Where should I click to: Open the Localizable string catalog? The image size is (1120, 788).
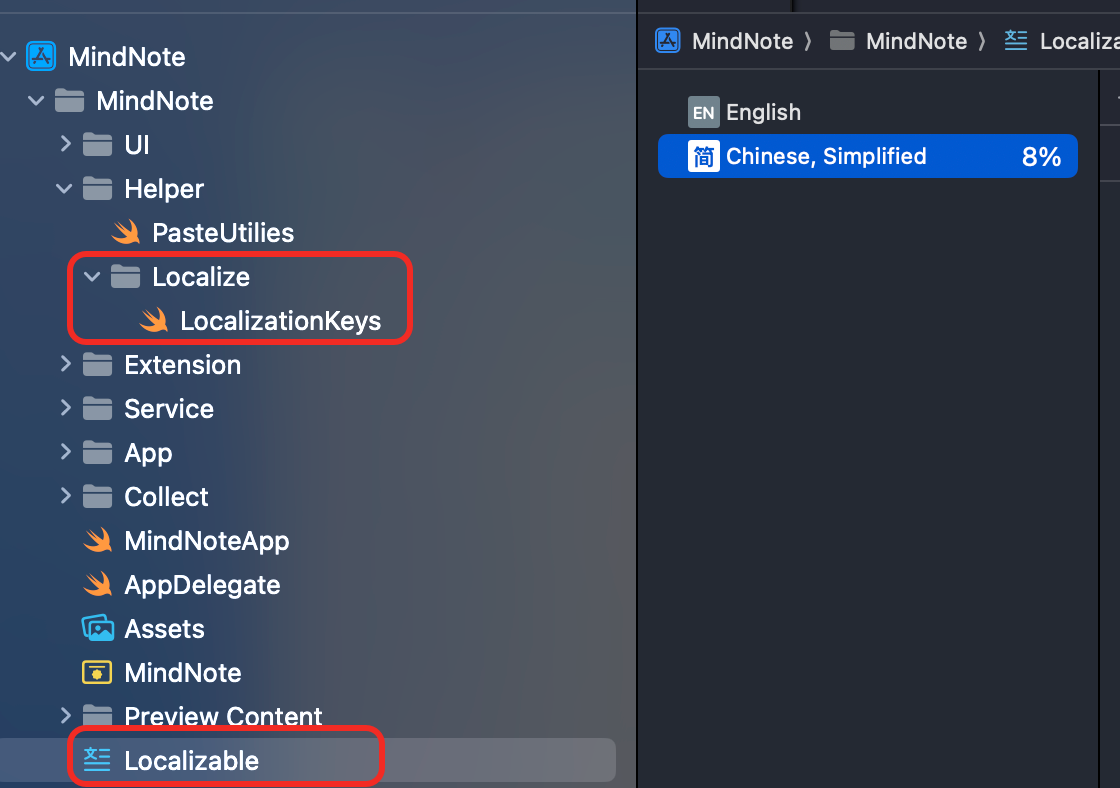pyautogui.click(x=191, y=761)
